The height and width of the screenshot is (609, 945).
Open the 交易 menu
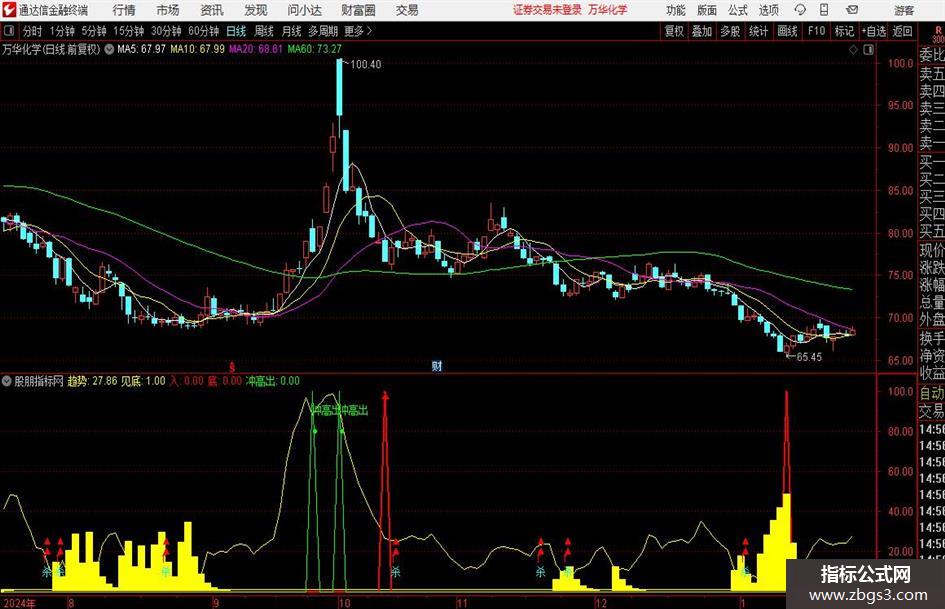coord(407,10)
